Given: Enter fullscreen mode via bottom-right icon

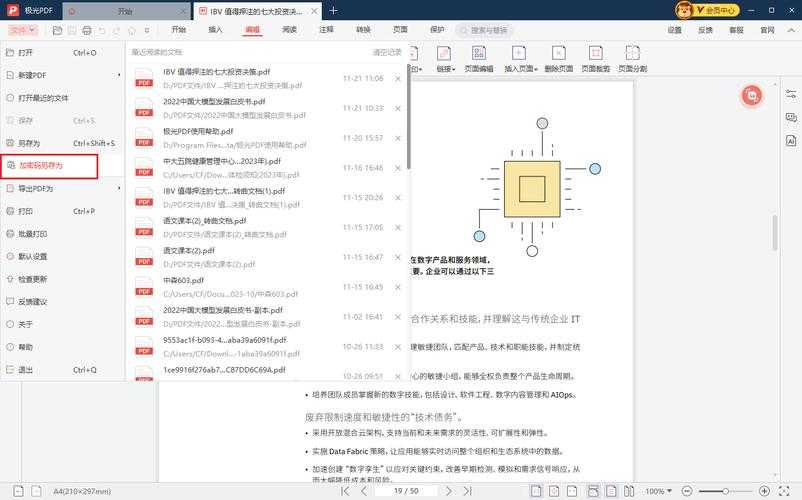Looking at the screenshot, I should point(784,491).
